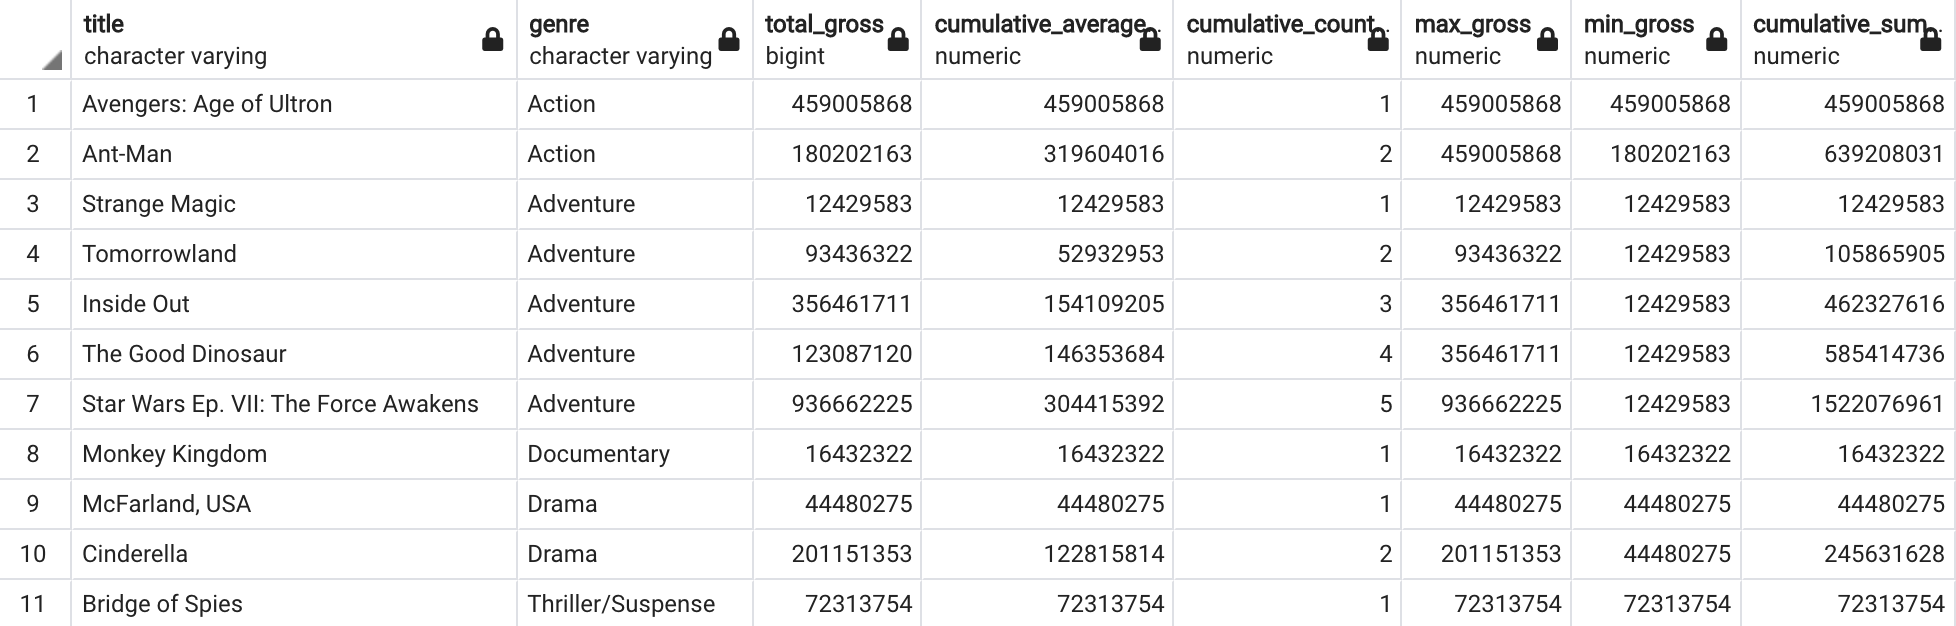The width and height of the screenshot is (1956, 626).
Task: Click the 'Cinderella' title cell
Action: tap(294, 554)
